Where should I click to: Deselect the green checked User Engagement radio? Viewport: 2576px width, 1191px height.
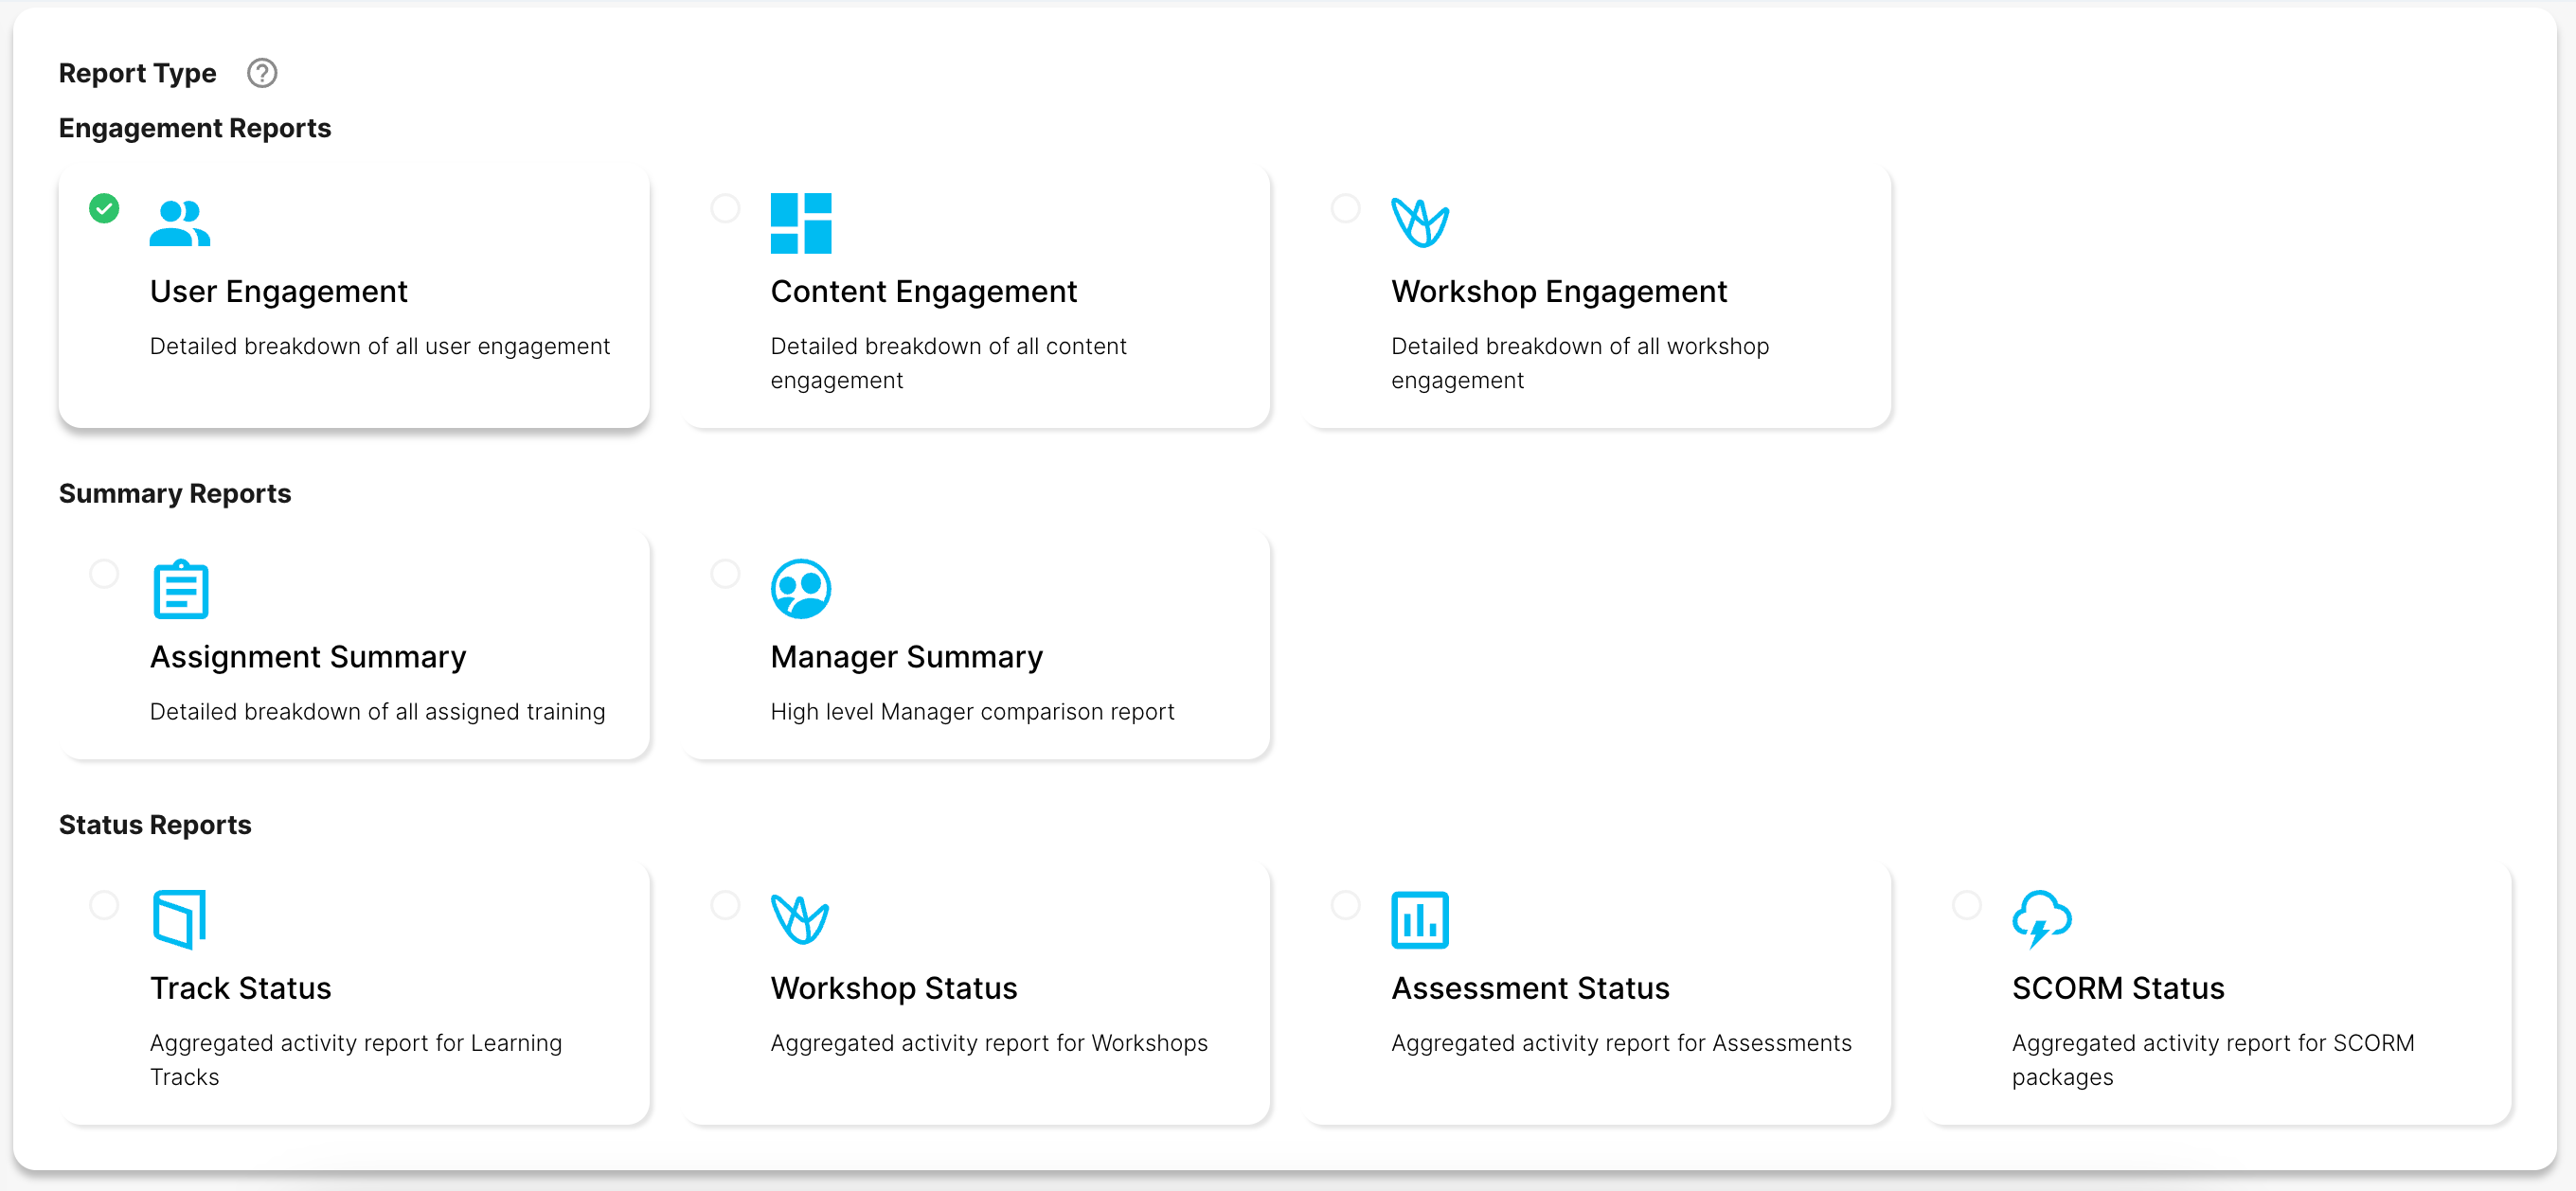(x=104, y=208)
